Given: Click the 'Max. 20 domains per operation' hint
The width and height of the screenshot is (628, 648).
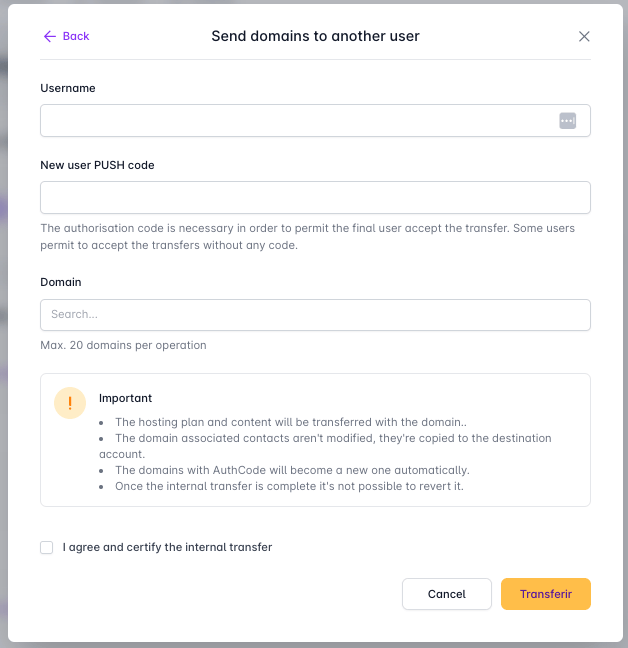Looking at the screenshot, I should pyautogui.click(x=123, y=345).
